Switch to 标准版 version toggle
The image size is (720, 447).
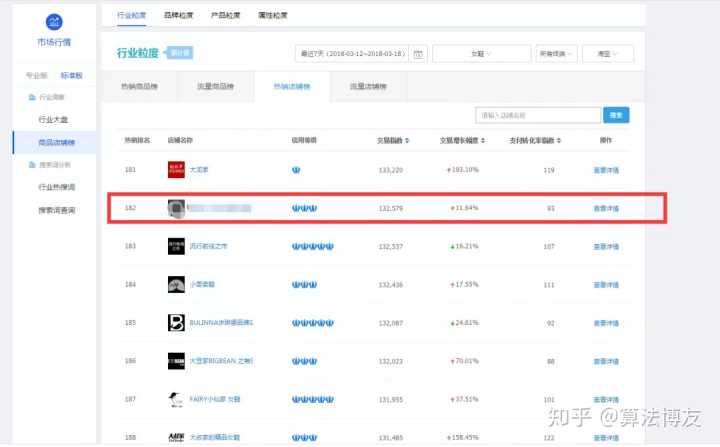click(x=71, y=76)
